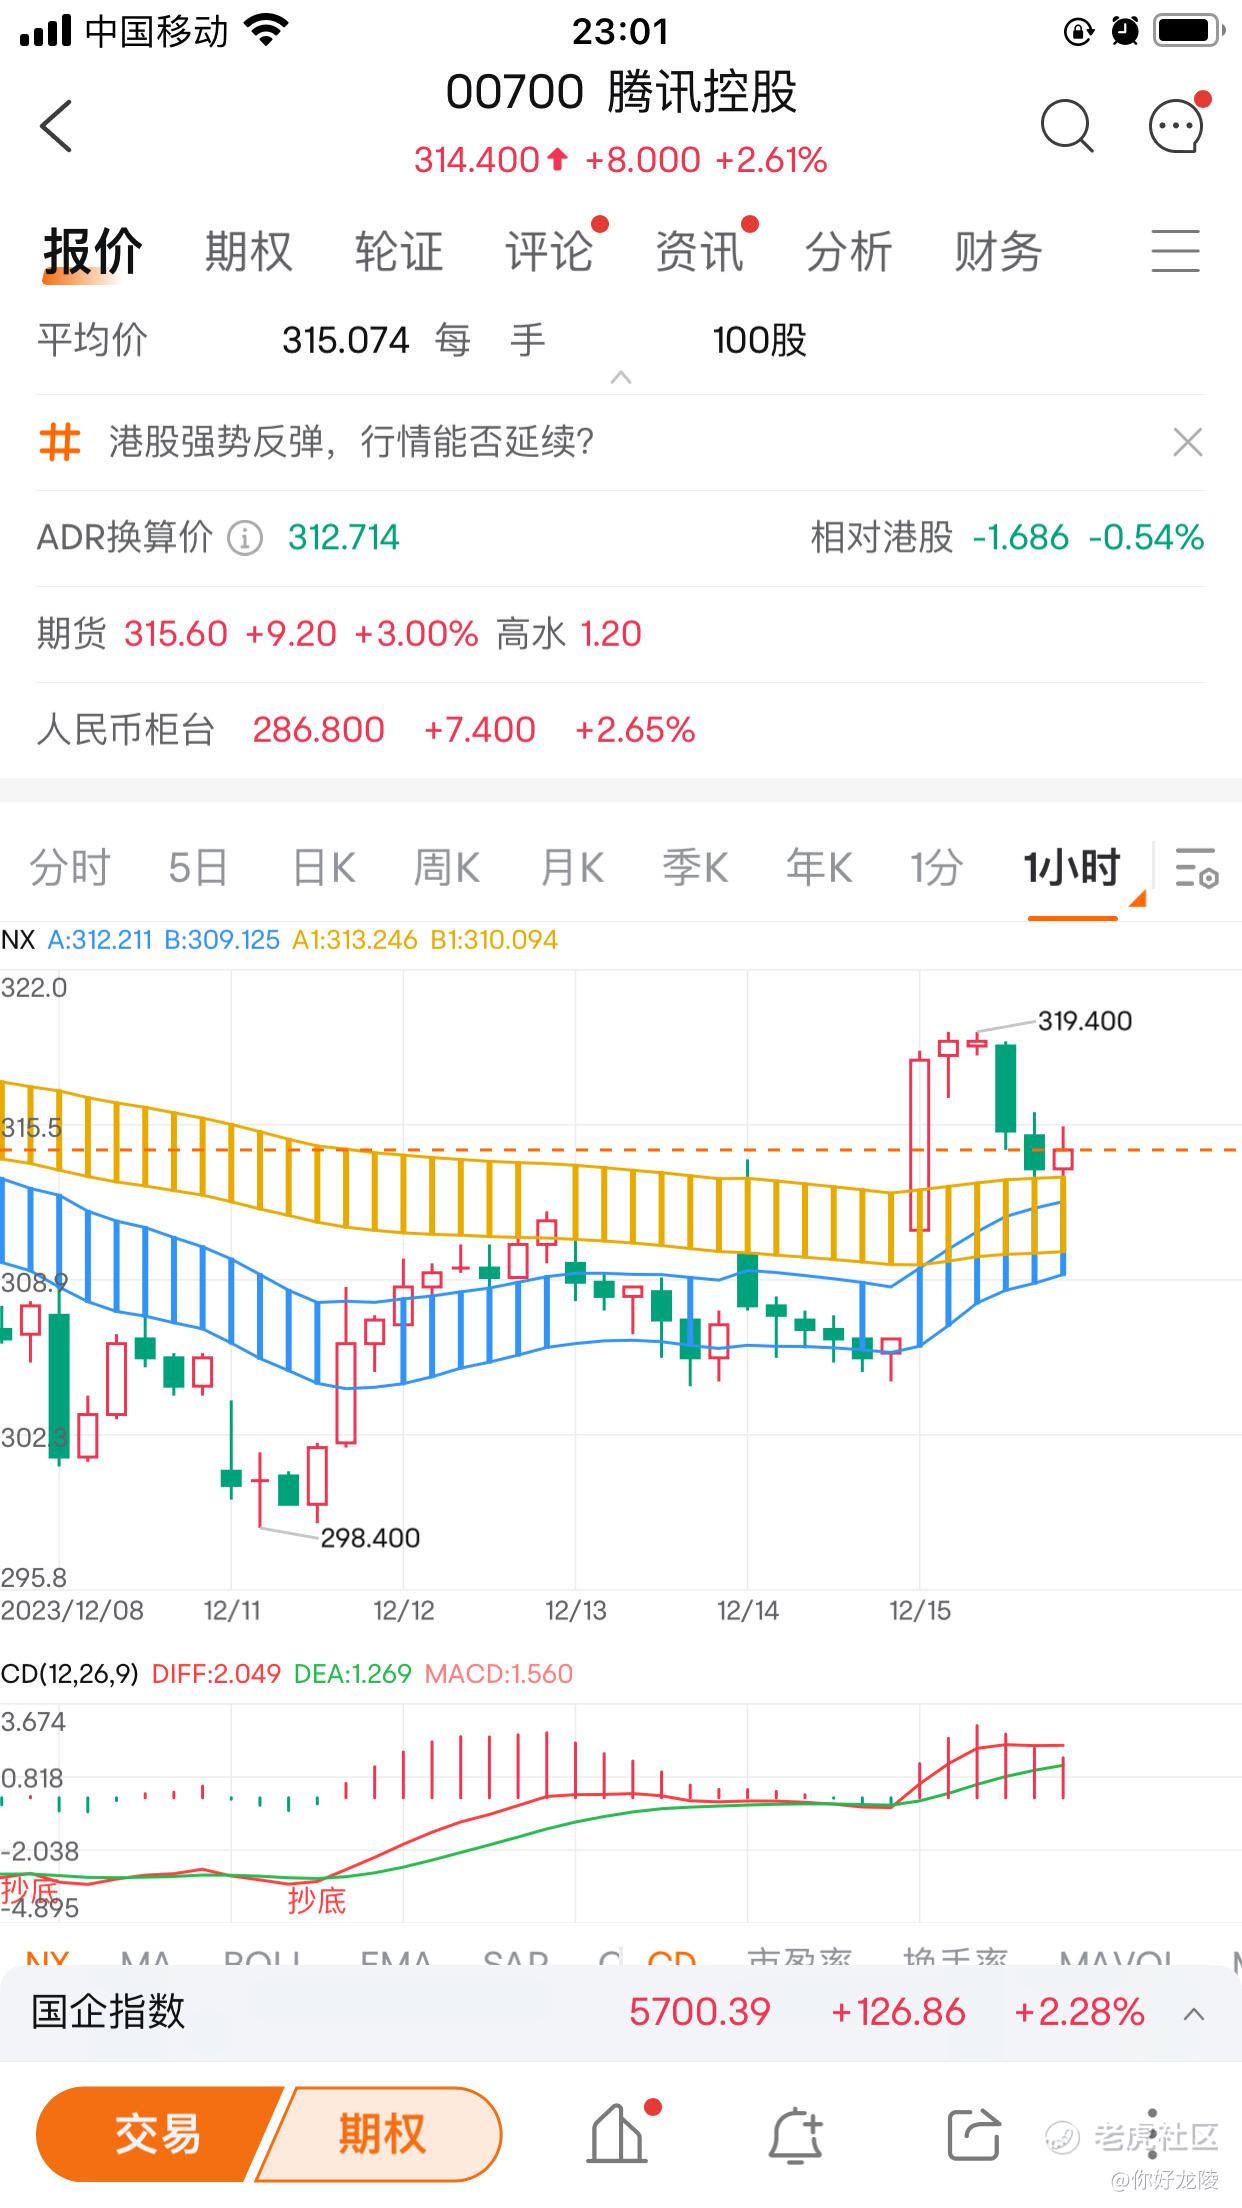Open the 资讯 tab

click(x=699, y=251)
